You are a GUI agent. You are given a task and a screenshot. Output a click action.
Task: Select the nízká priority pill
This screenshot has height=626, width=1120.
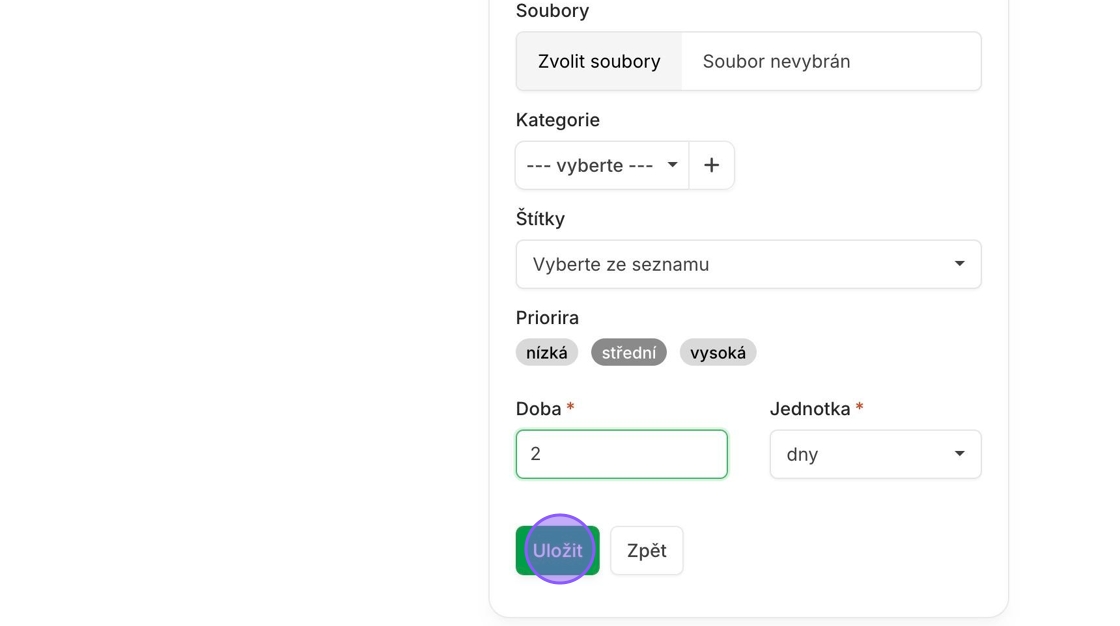[546, 353]
